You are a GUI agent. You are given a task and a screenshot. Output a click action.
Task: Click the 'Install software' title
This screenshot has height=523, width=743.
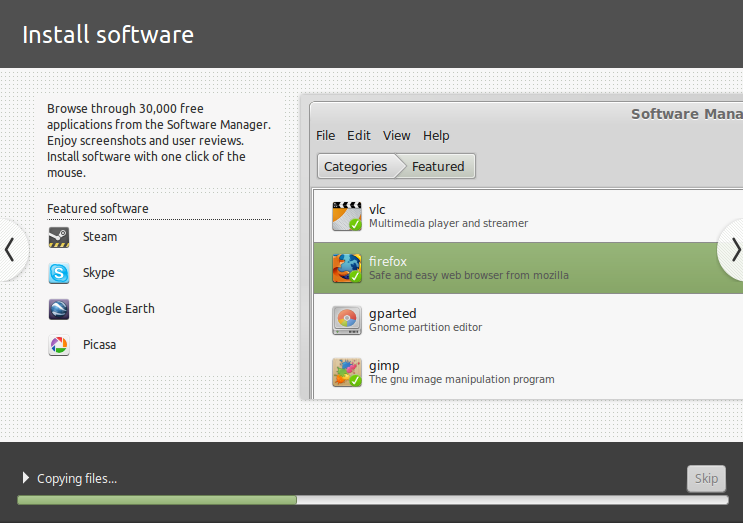pos(108,35)
